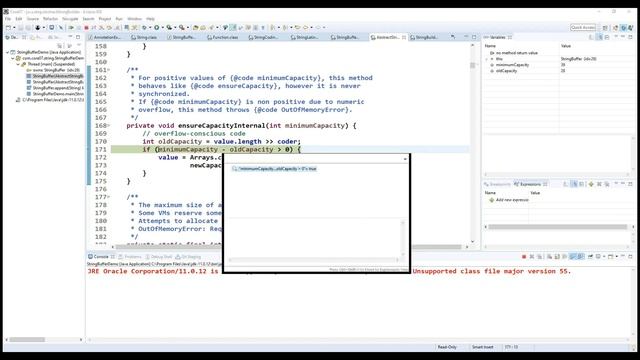Click the editor horizontal scrollbar

(288, 247)
